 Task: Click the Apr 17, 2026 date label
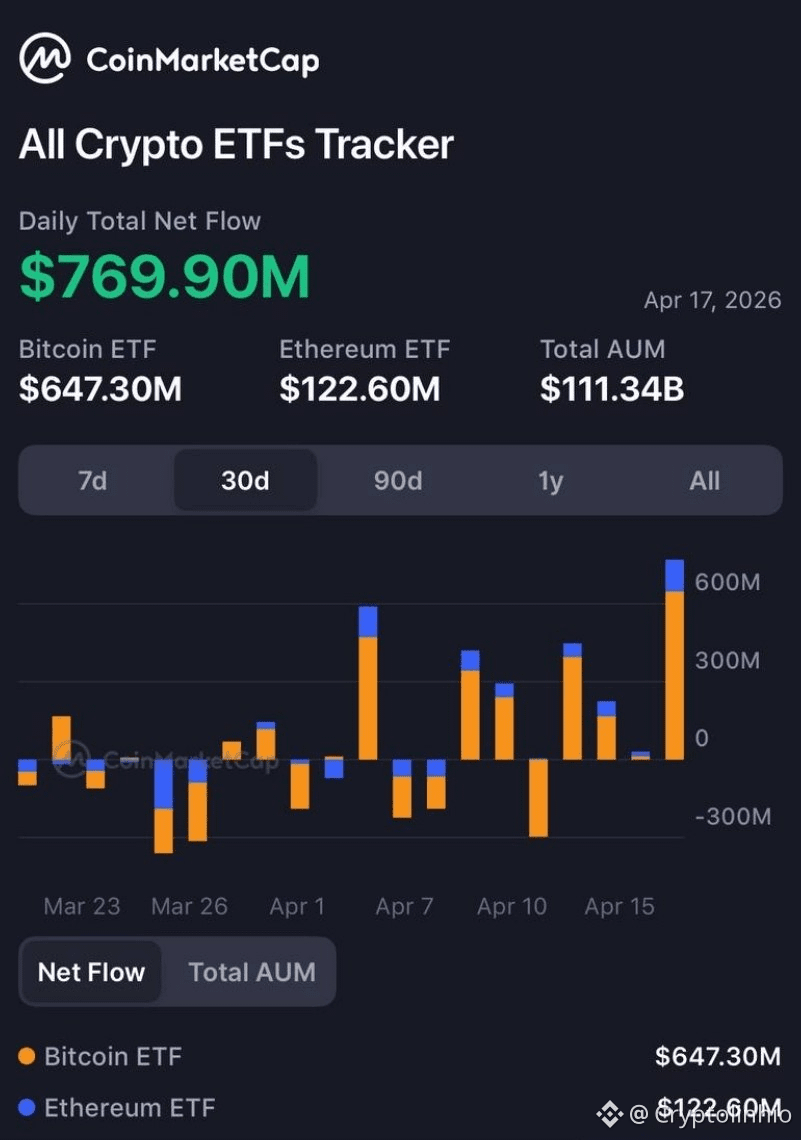(x=712, y=300)
